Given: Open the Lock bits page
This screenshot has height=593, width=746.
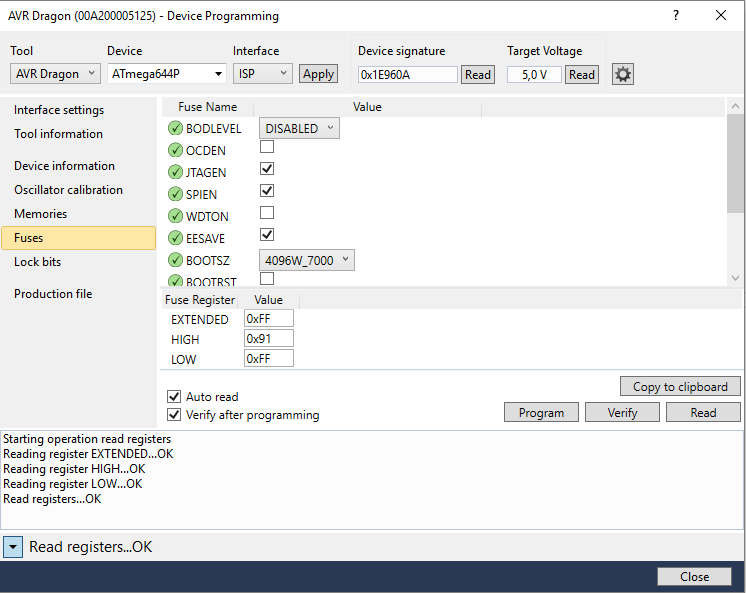Looking at the screenshot, I should [38, 262].
